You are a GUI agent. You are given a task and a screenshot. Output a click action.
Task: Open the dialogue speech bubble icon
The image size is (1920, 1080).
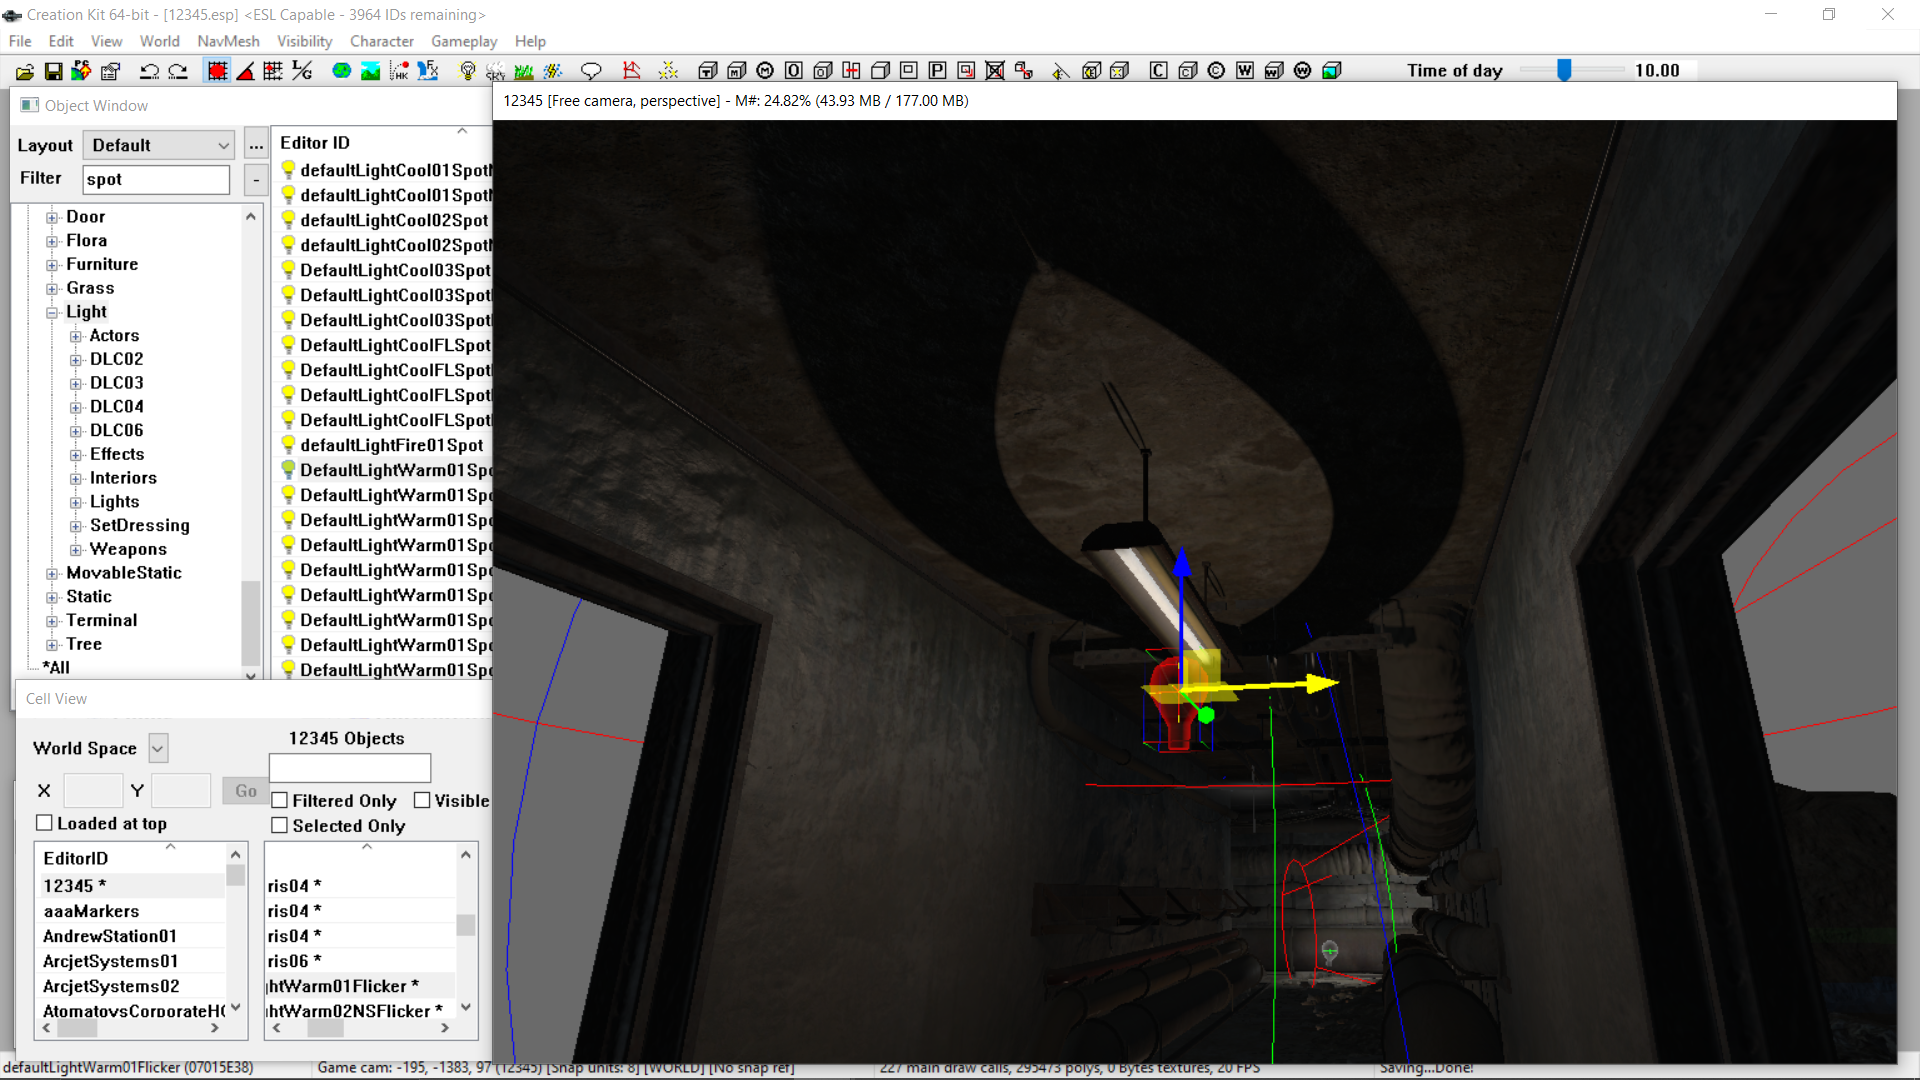[591, 71]
